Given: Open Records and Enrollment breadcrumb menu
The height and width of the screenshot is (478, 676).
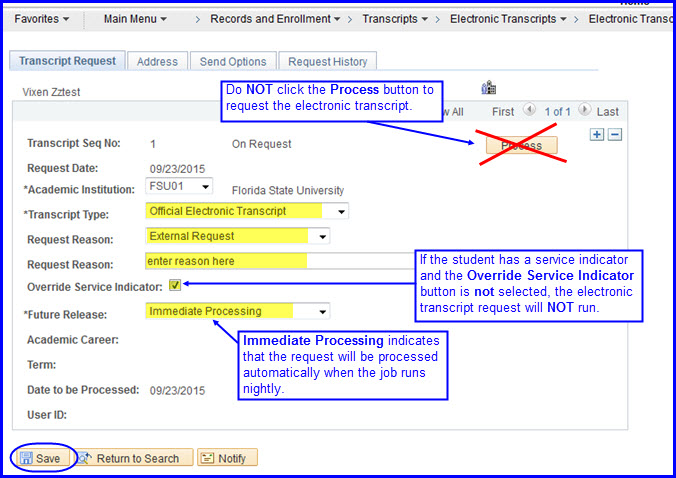Looking at the screenshot, I should [275, 19].
